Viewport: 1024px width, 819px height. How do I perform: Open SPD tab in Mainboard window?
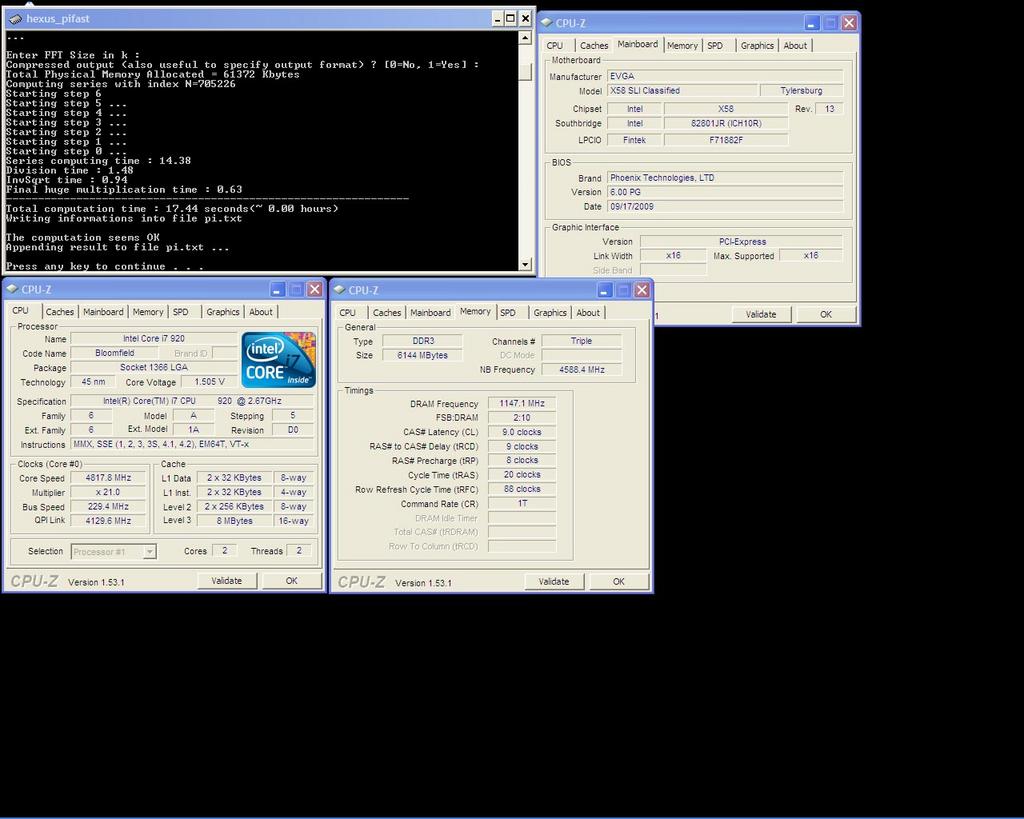coord(715,46)
